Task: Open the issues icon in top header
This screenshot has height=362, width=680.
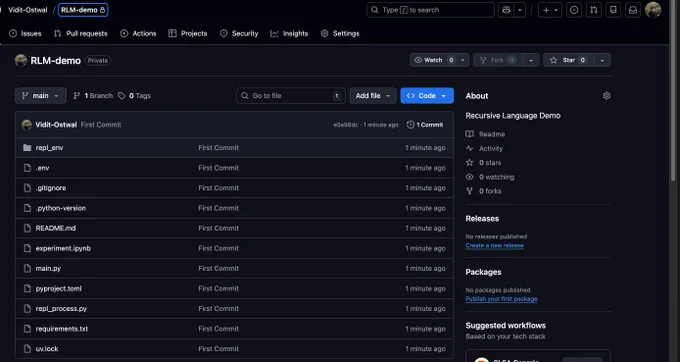Action: [574, 10]
